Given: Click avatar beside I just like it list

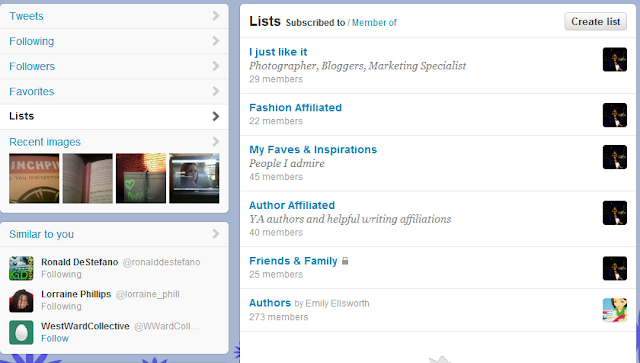Looking at the screenshot, I should [x=615, y=60].
